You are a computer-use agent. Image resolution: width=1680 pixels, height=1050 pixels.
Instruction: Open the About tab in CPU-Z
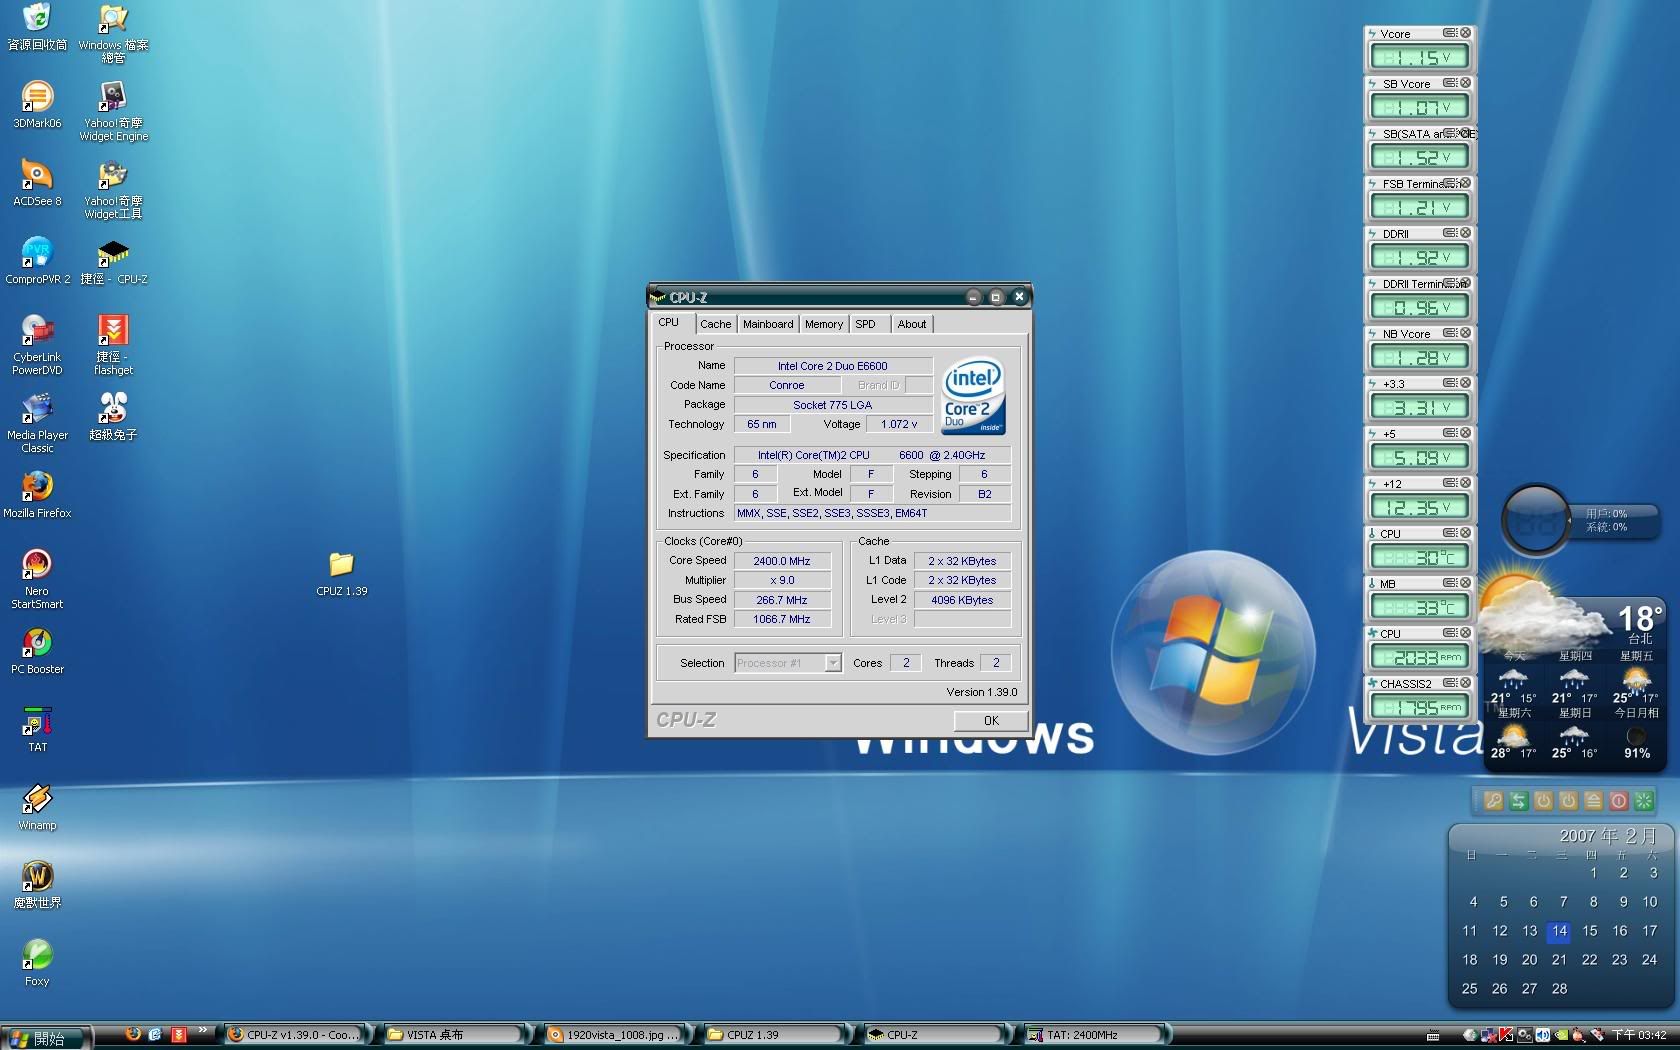(911, 324)
